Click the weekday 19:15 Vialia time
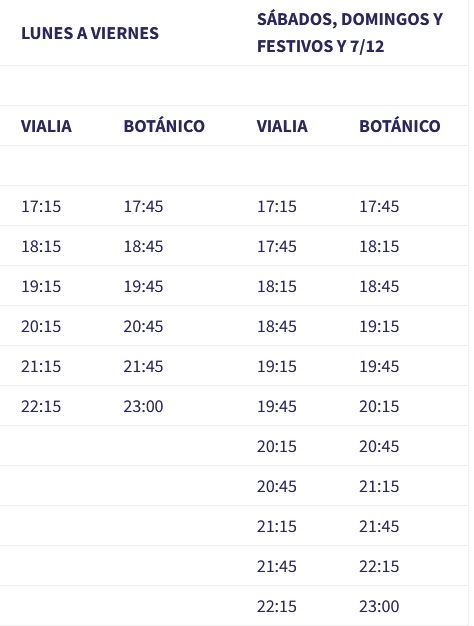Viewport: 474px width, 626px height. tap(41, 286)
